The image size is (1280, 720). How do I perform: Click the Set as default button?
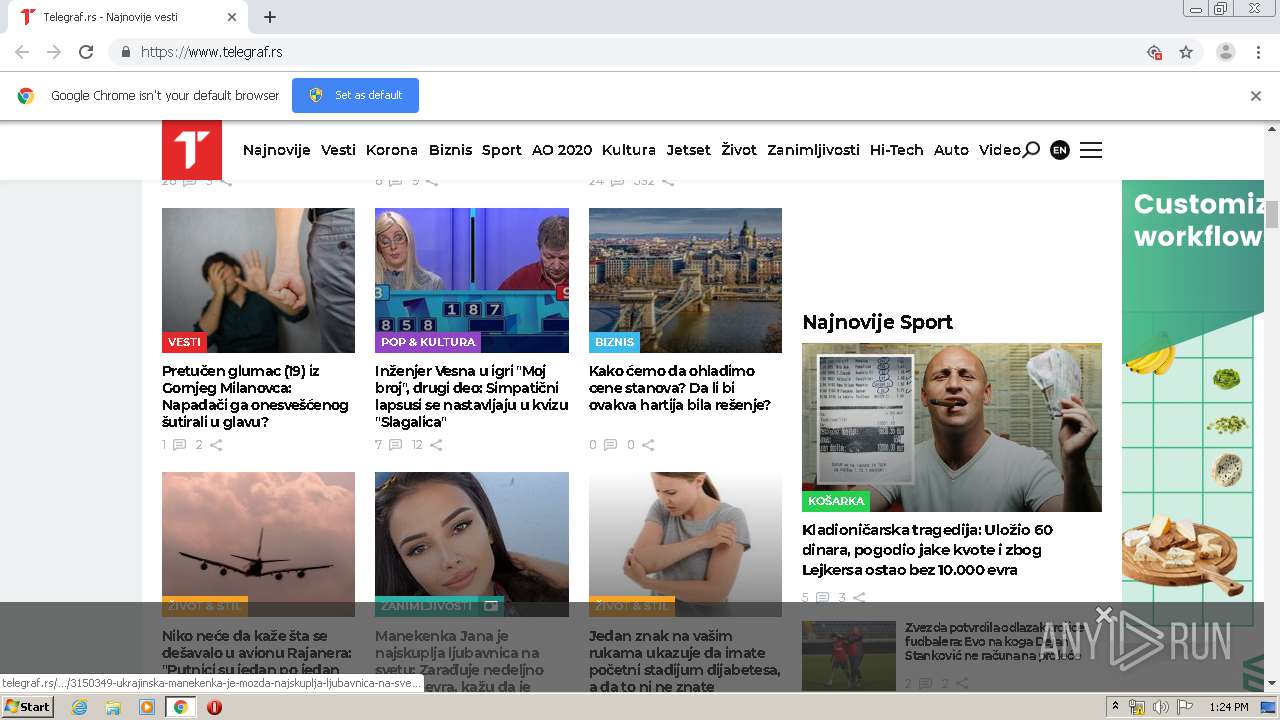[355, 96]
